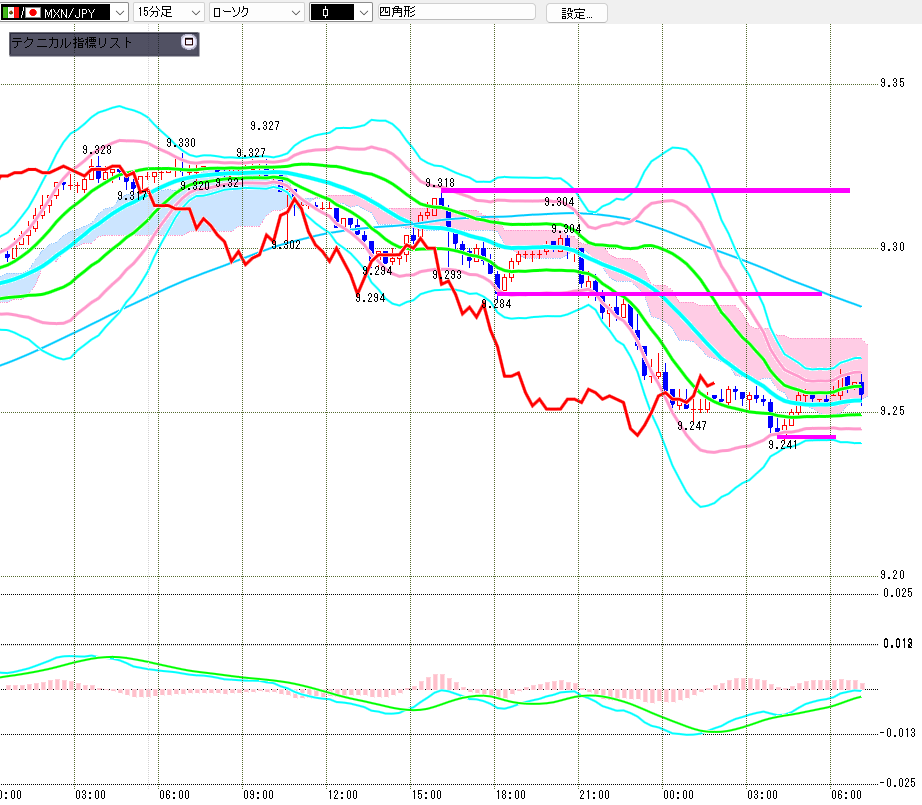922x805 pixels.
Task: Click the 9.20 price axis value
Action: pos(893,575)
